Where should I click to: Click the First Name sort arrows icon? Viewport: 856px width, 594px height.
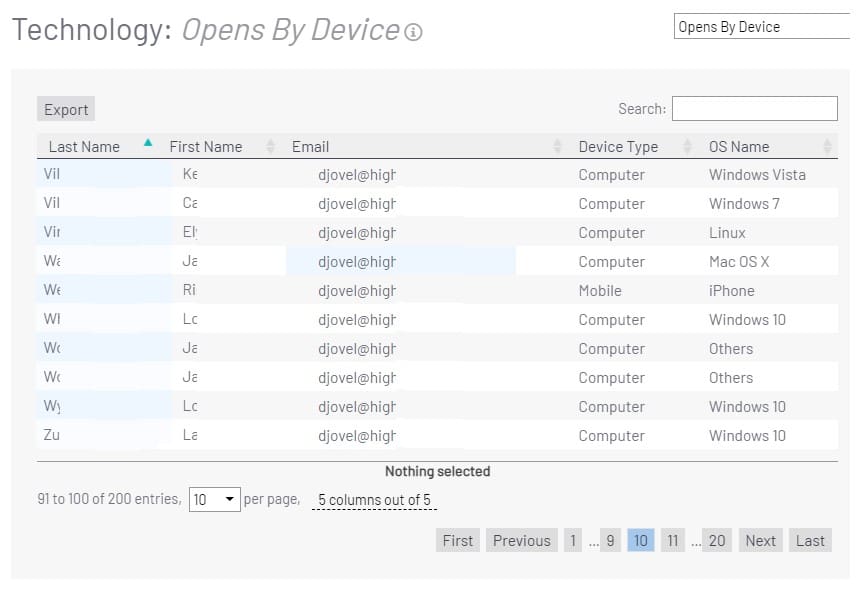click(270, 147)
